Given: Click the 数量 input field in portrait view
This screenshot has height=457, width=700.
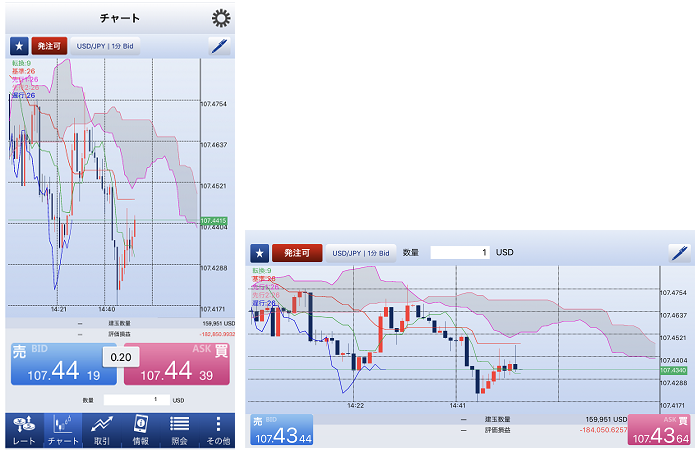Looking at the screenshot, I should pos(137,400).
